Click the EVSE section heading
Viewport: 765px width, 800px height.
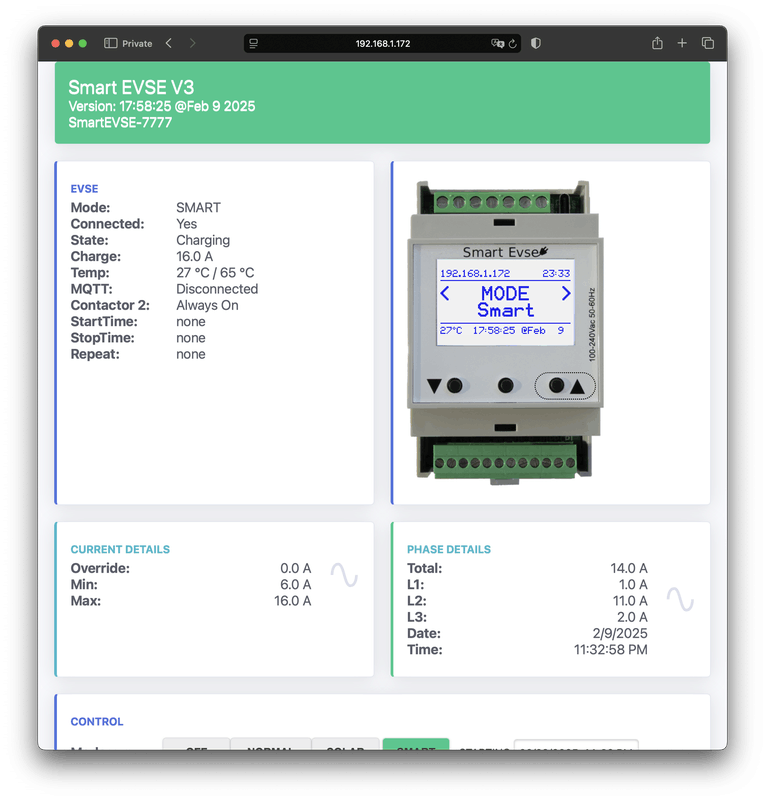(84, 189)
